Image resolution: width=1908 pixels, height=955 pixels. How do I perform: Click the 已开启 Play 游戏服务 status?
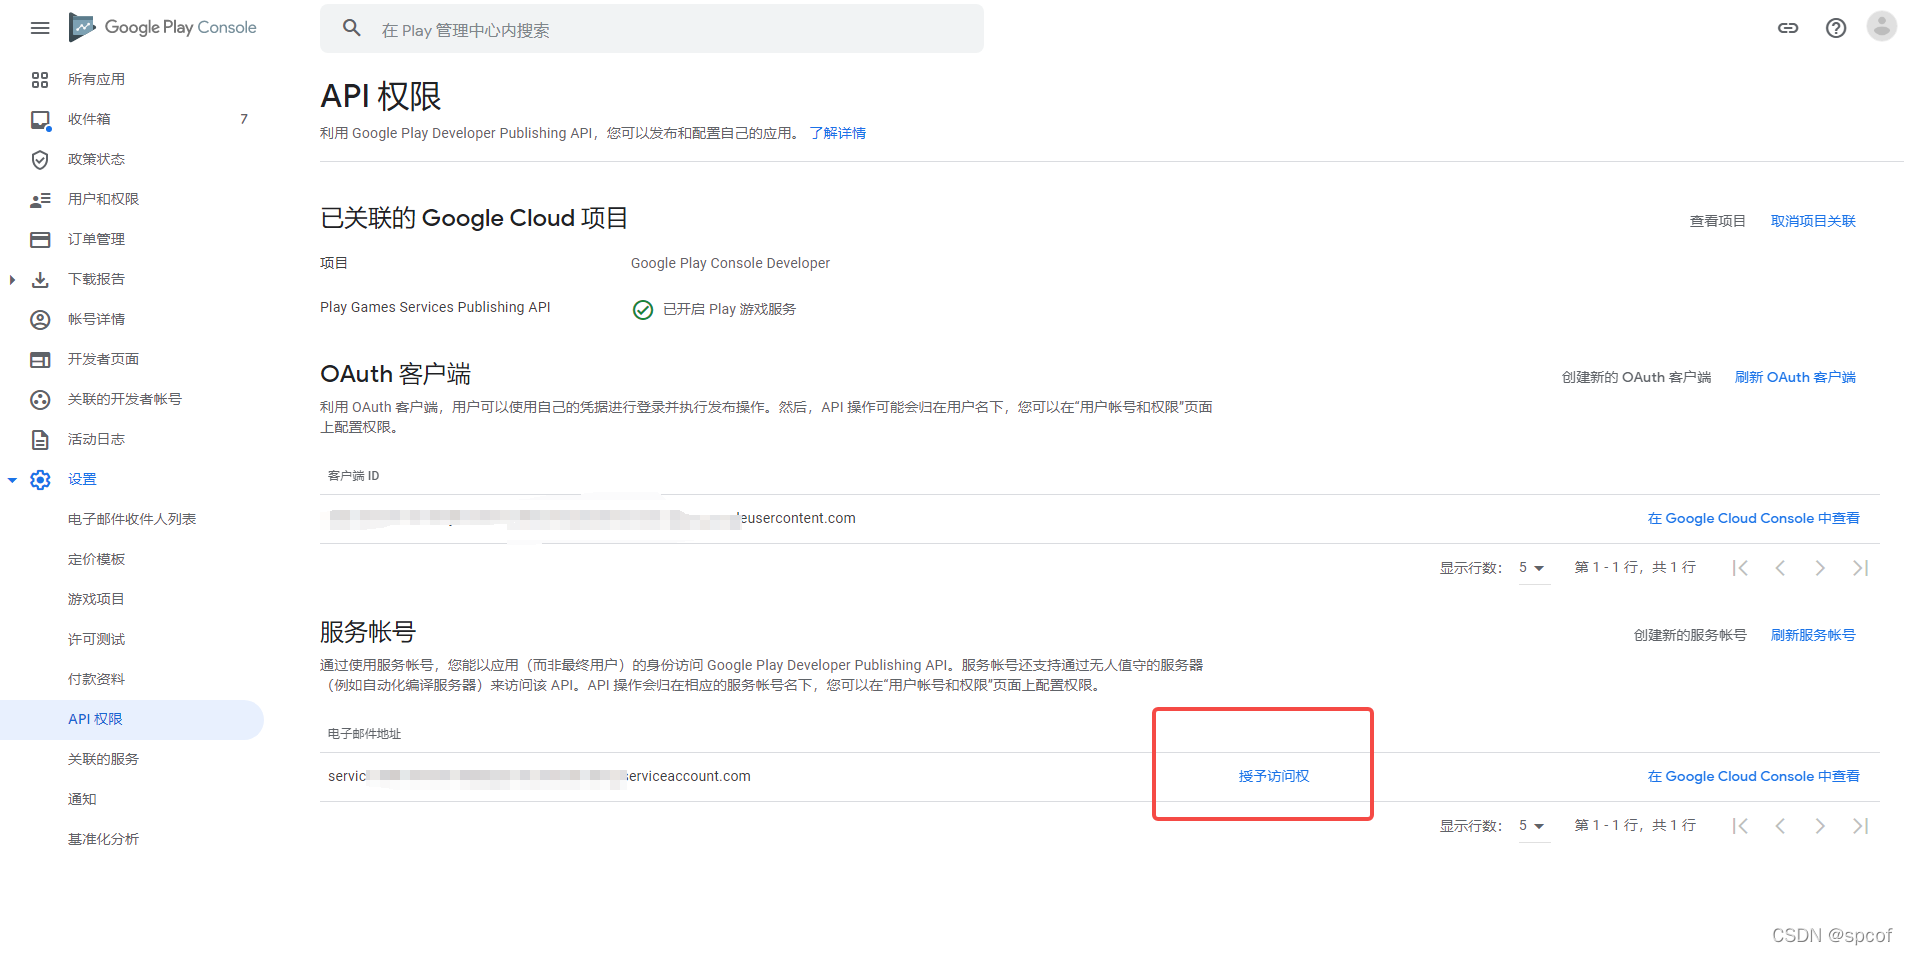coord(729,309)
